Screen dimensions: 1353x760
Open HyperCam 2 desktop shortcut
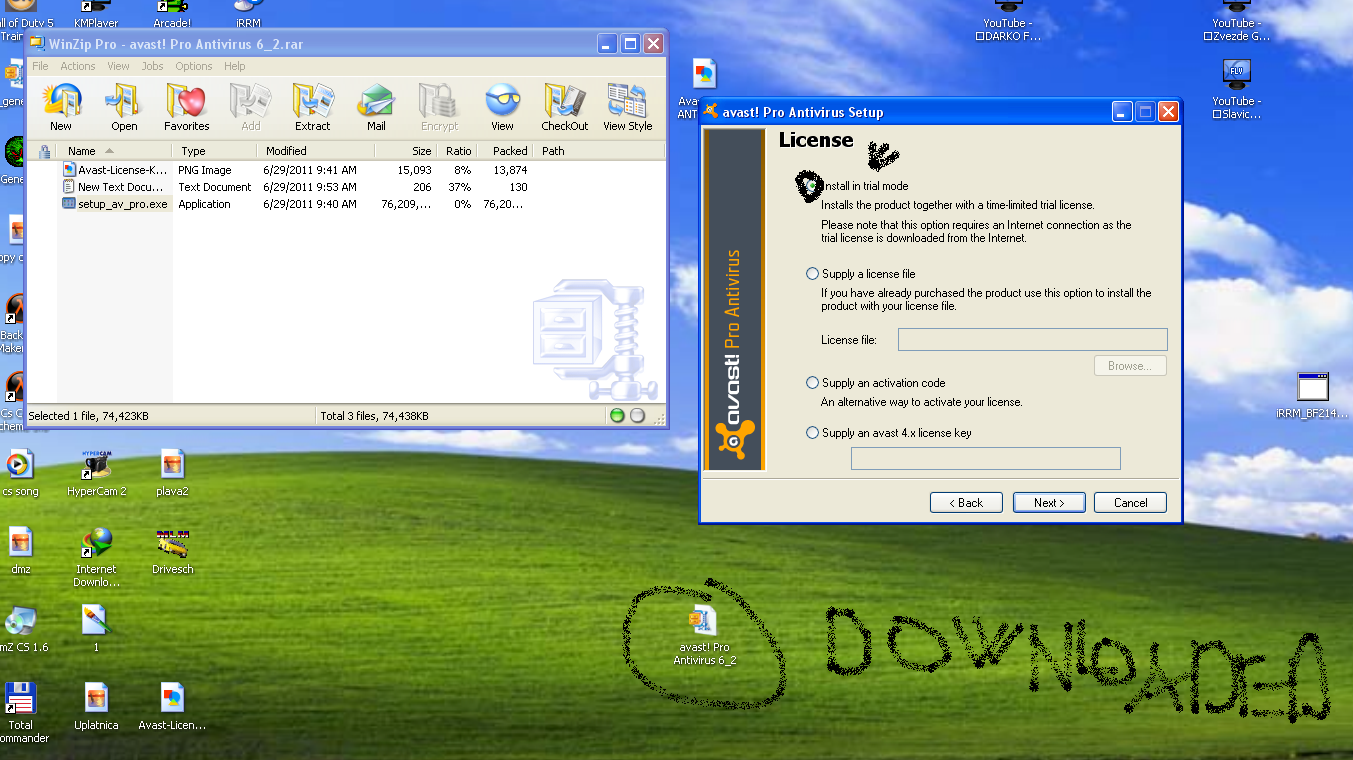(97, 473)
